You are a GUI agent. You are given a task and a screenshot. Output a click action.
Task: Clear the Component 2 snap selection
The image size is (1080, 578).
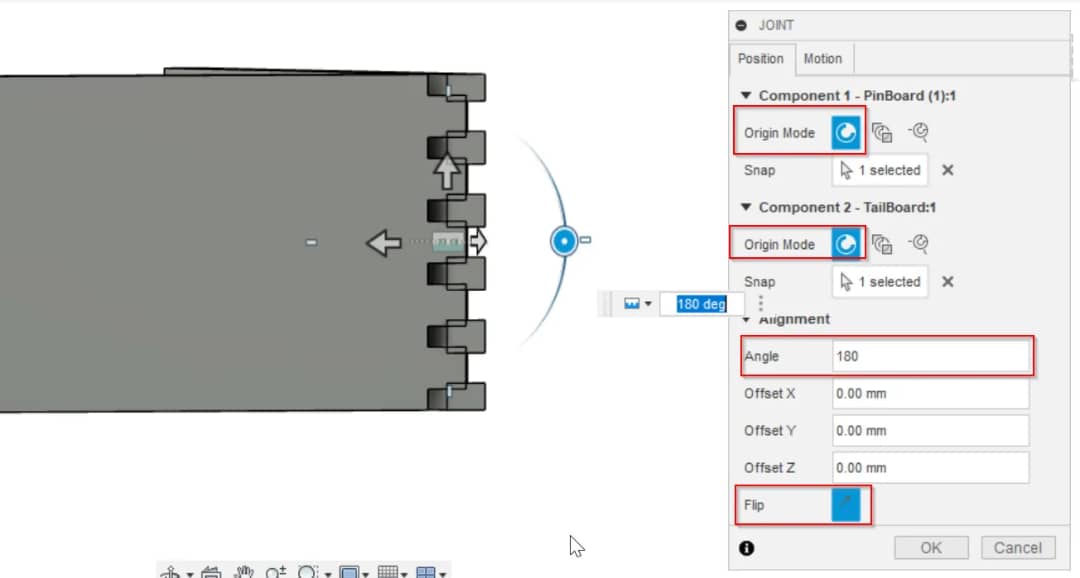pyautogui.click(x=948, y=282)
